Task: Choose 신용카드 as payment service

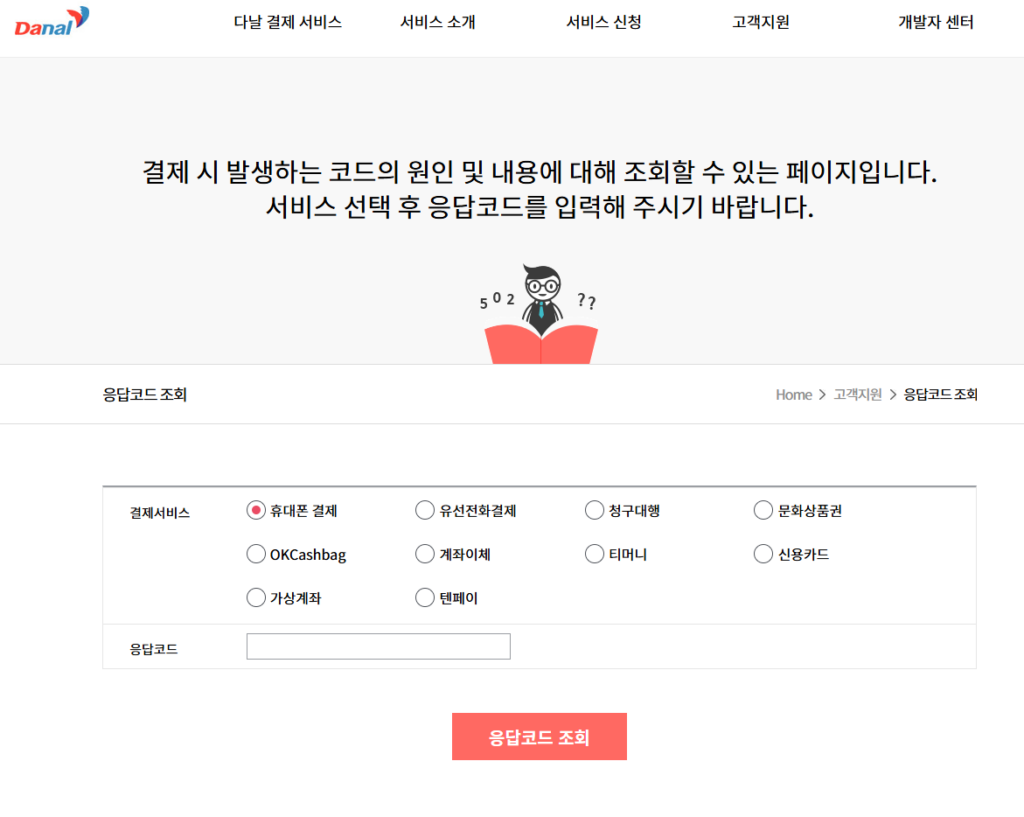Action: [x=762, y=554]
